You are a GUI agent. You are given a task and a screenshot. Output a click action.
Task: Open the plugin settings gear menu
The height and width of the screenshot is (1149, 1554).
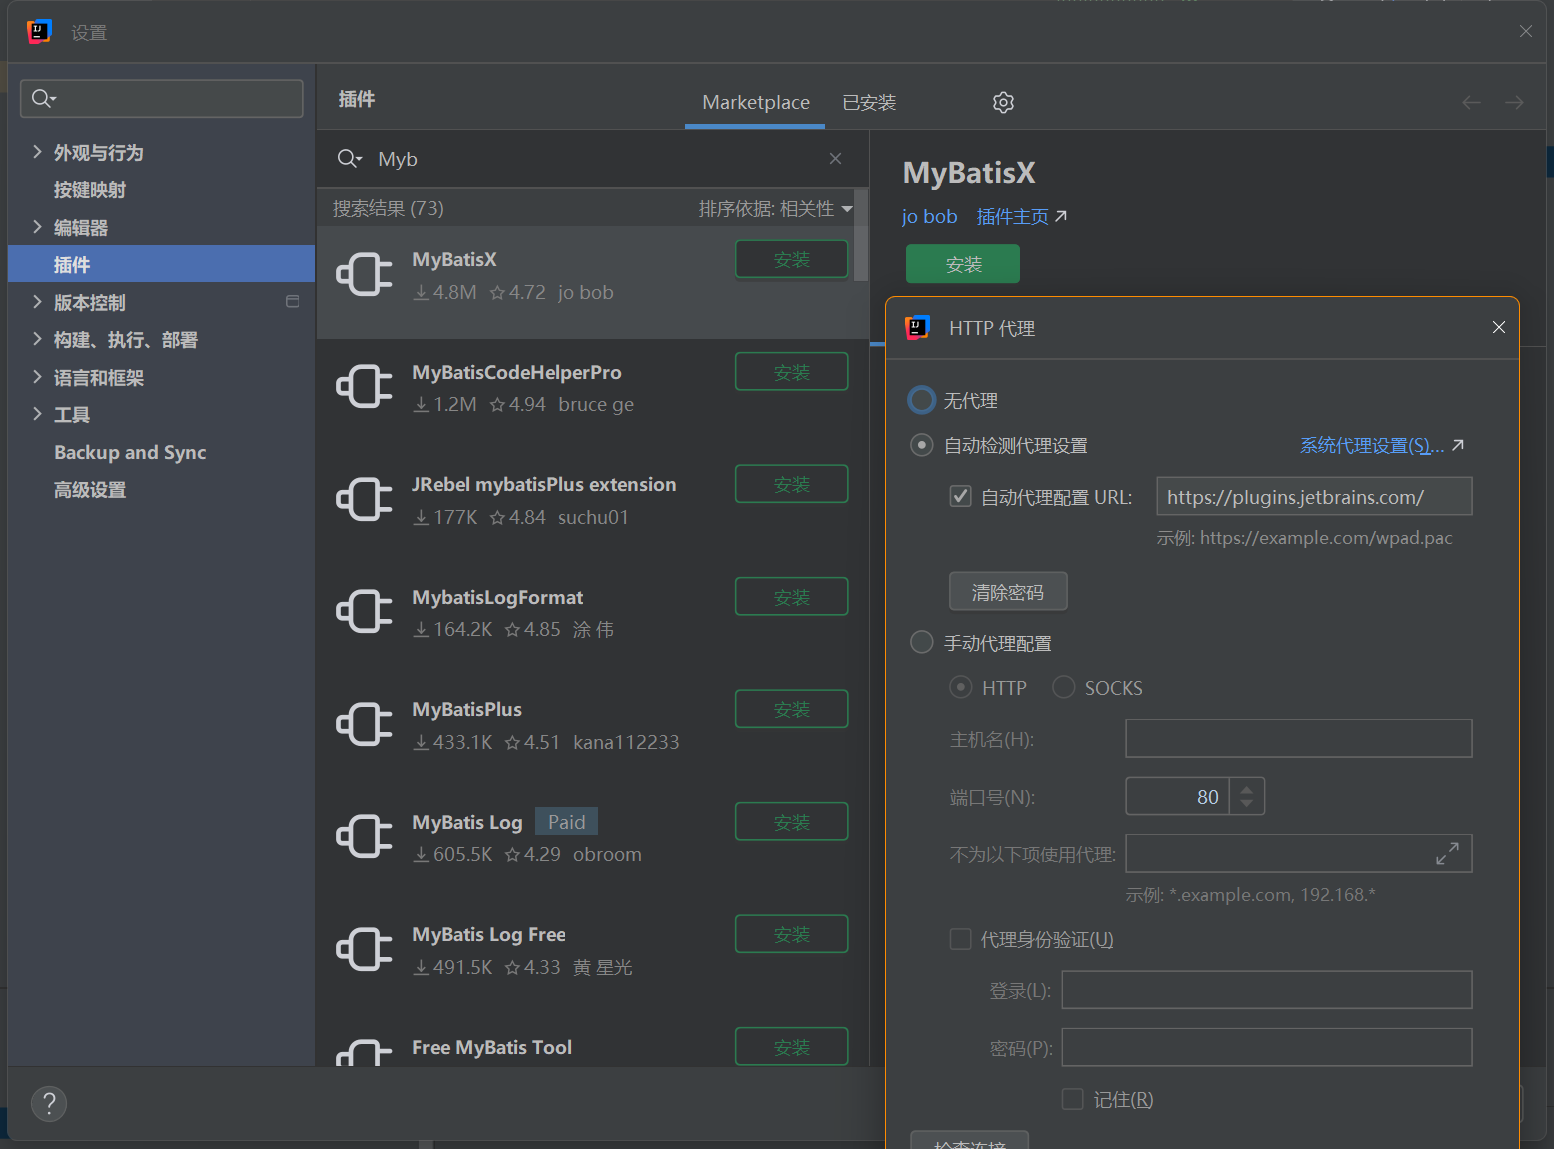coord(1003,102)
